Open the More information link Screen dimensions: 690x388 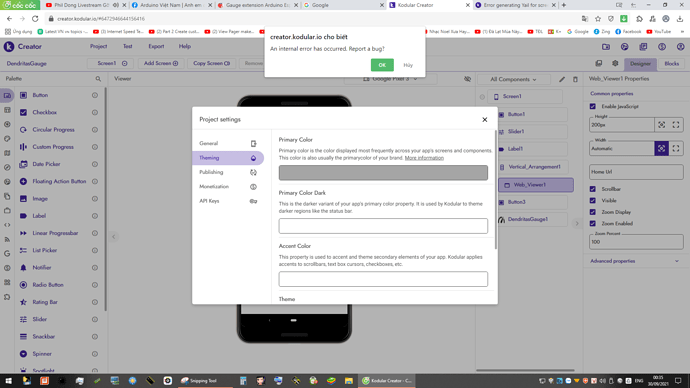tap(424, 158)
